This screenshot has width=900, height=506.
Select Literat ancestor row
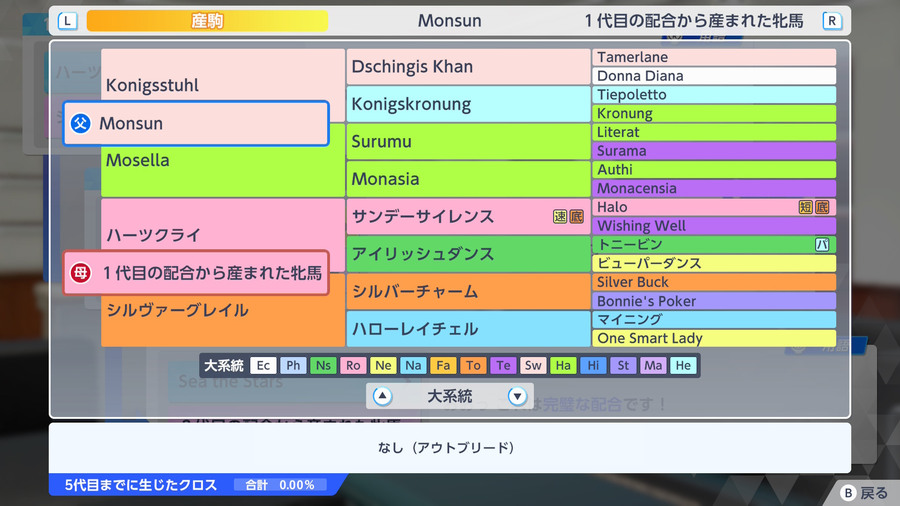click(714, 132)
